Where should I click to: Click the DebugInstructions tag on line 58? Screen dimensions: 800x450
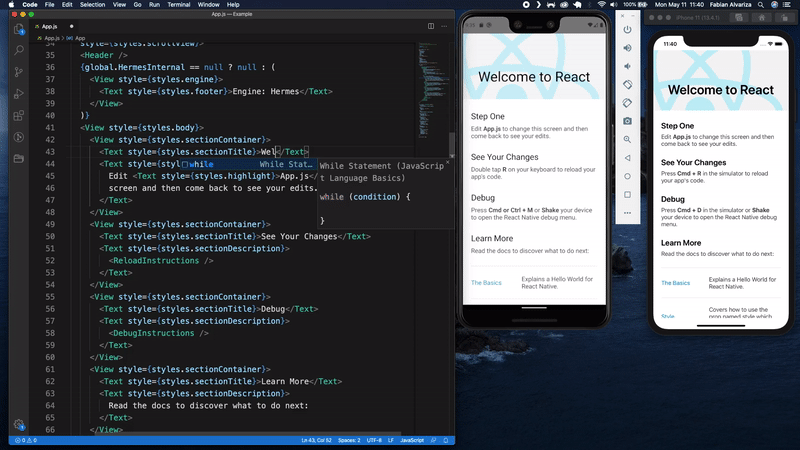154,333
